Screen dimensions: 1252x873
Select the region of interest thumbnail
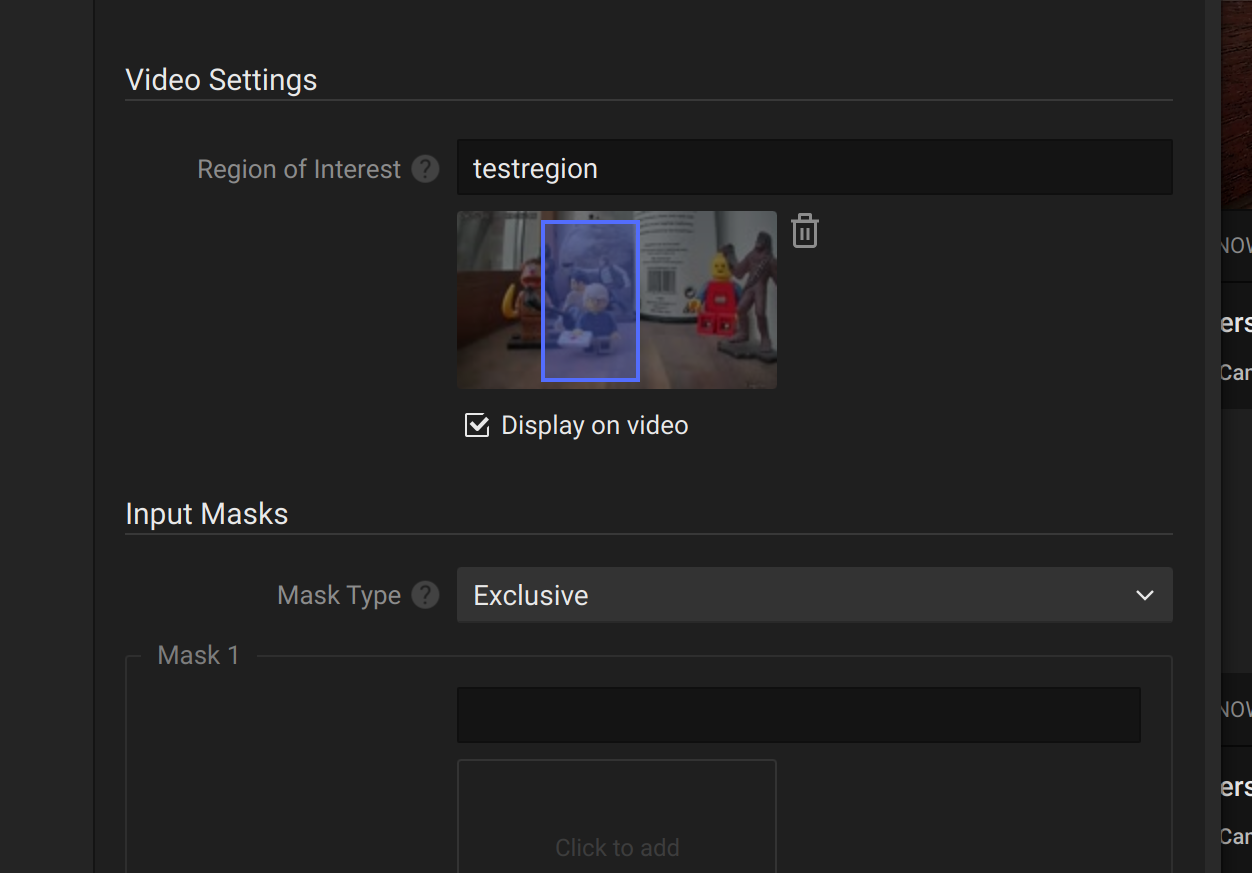pos(617,300)
